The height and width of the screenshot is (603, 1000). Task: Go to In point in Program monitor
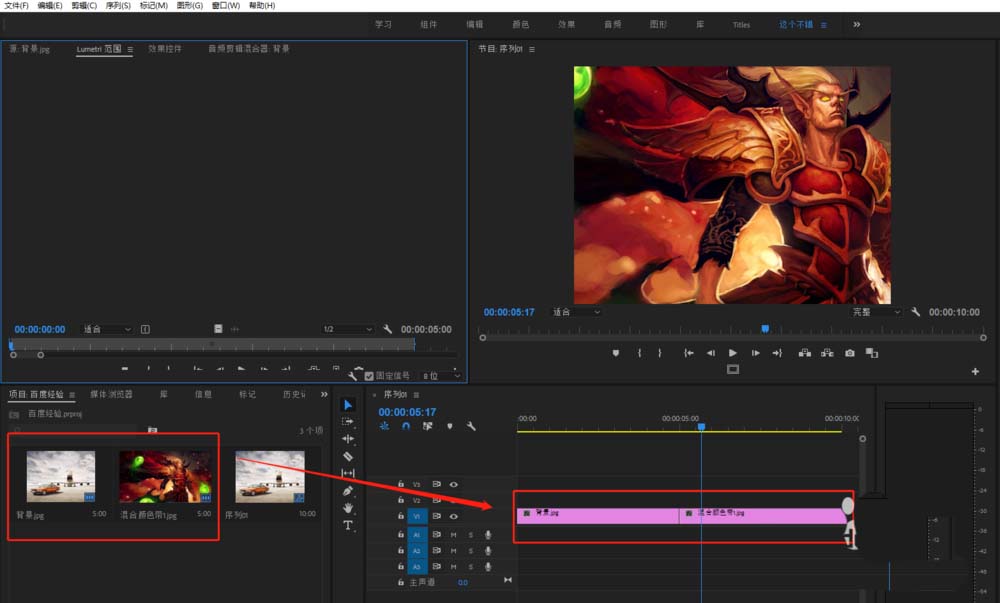689,352
